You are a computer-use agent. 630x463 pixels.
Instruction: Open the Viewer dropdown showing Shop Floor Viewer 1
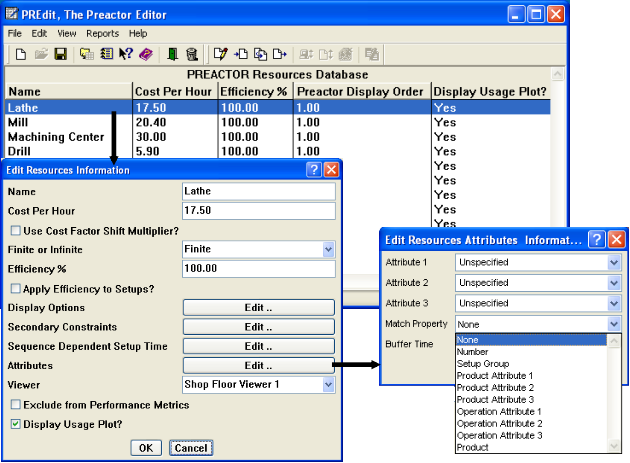click(328, 385)
